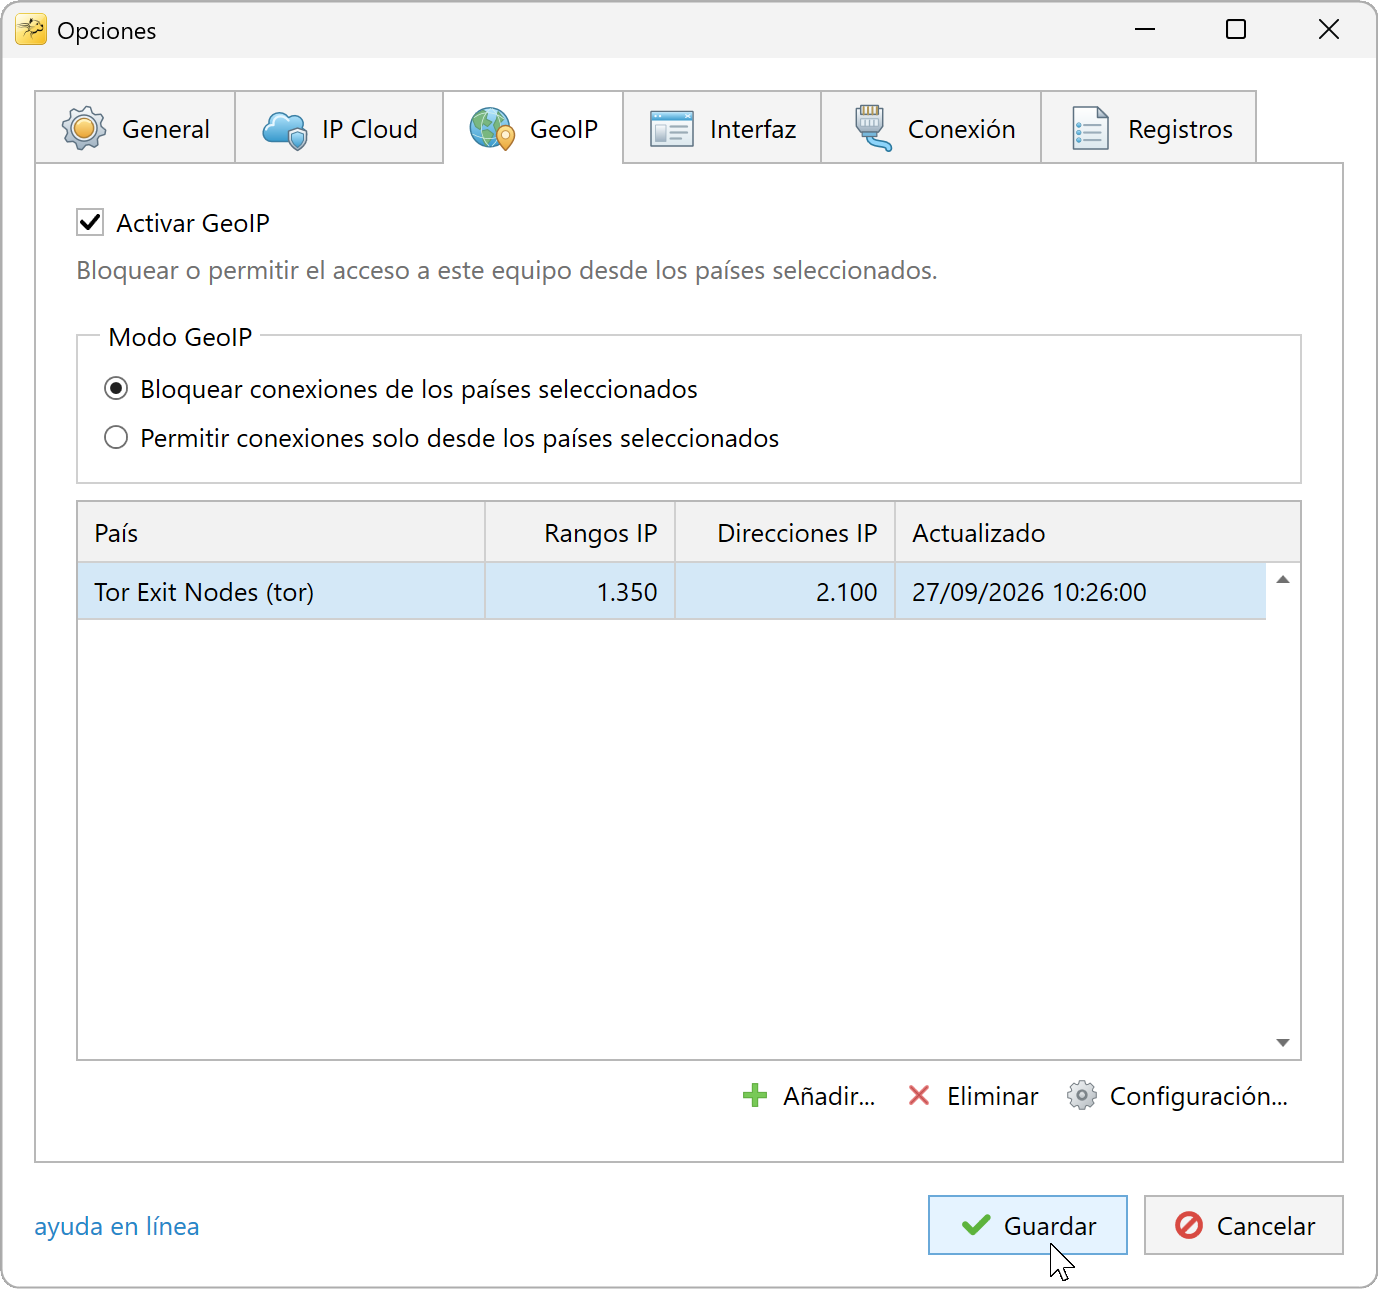This screenshot has height=1312, width=1378.
Task: Click the Conexión network cable icon
Action: 872,128
